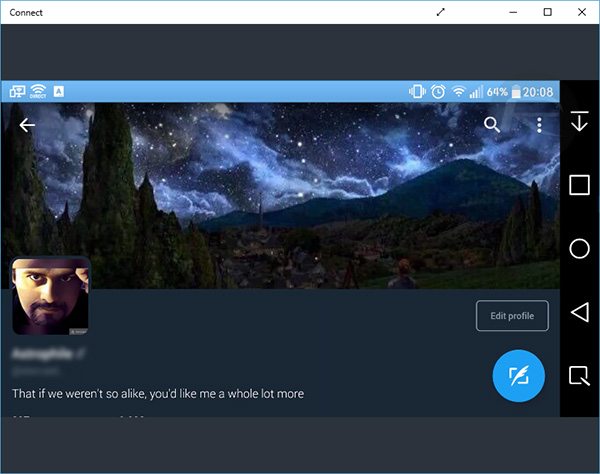Click the profile bio text
Image resolution: width=600 pixels, height=474 pixels.
158,393
